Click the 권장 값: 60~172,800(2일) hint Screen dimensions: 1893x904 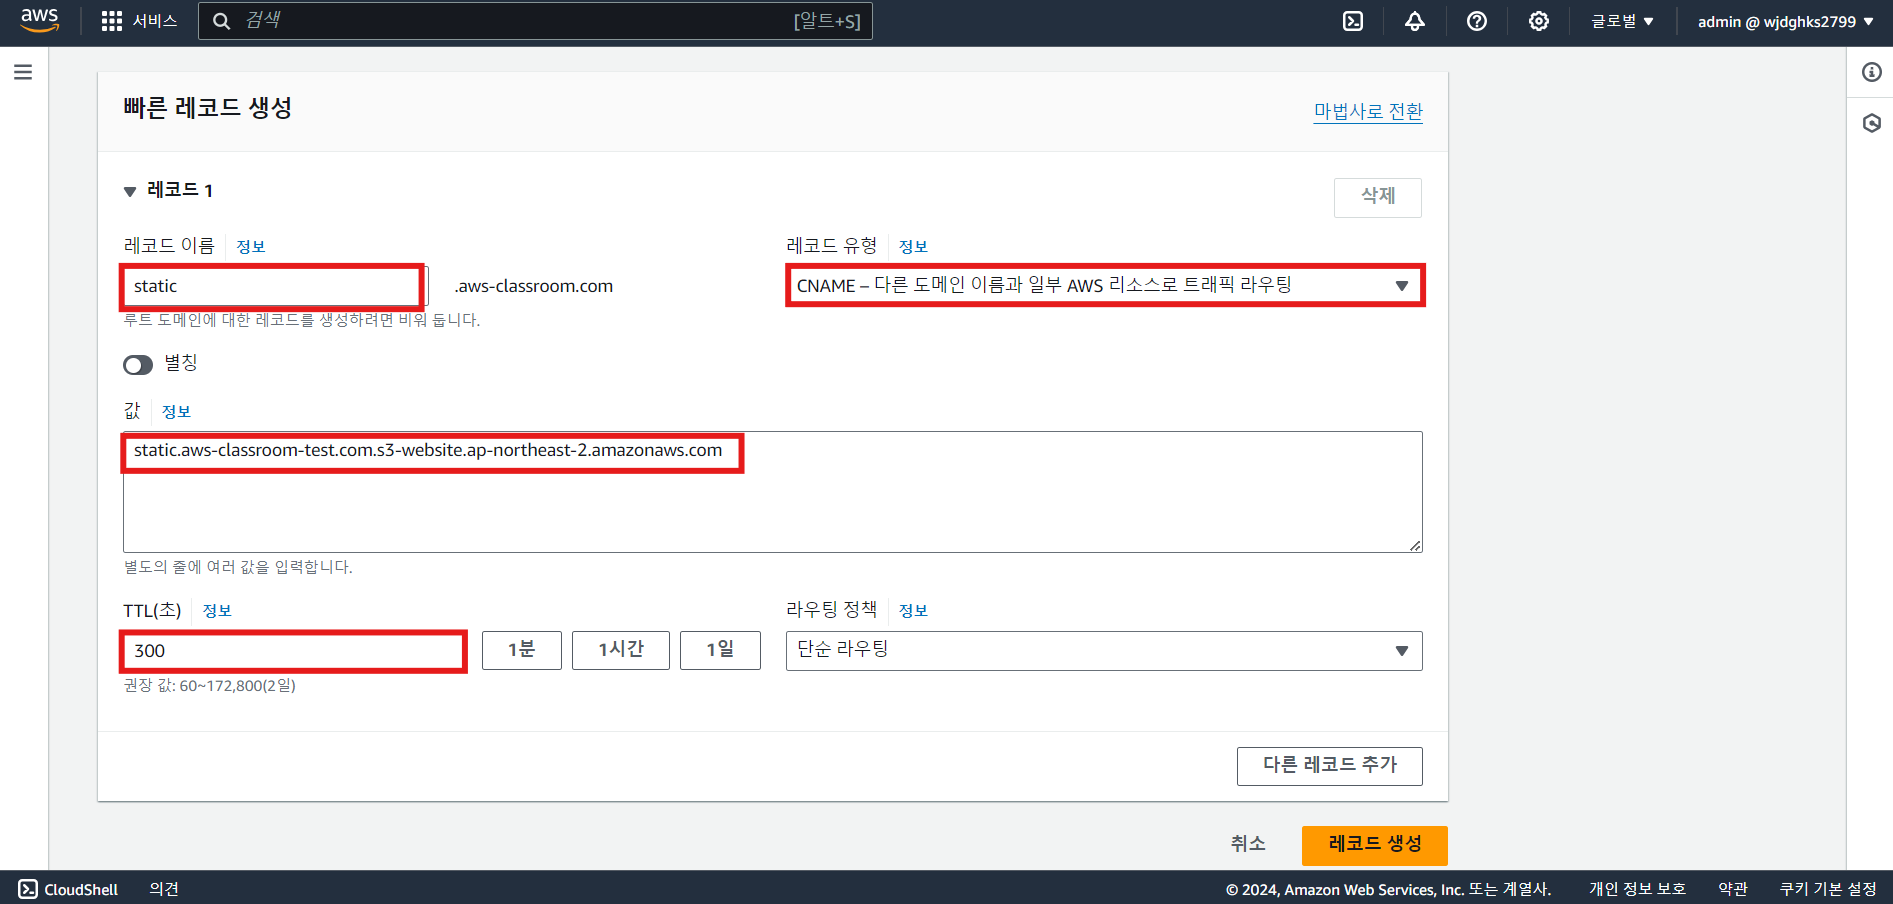coord(209,686)
